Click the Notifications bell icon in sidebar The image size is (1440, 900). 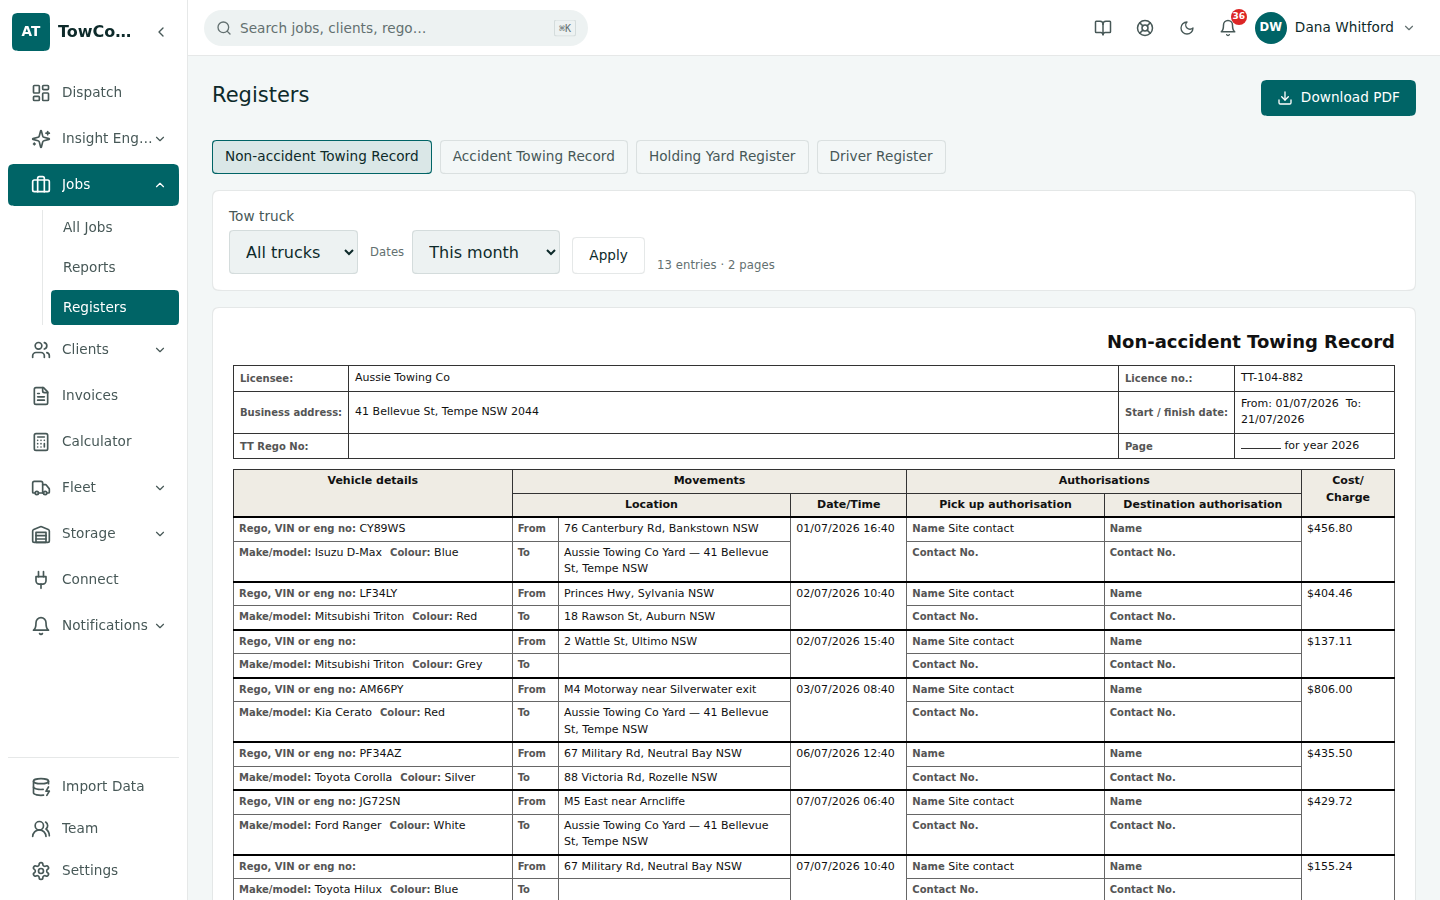[41, 626]
